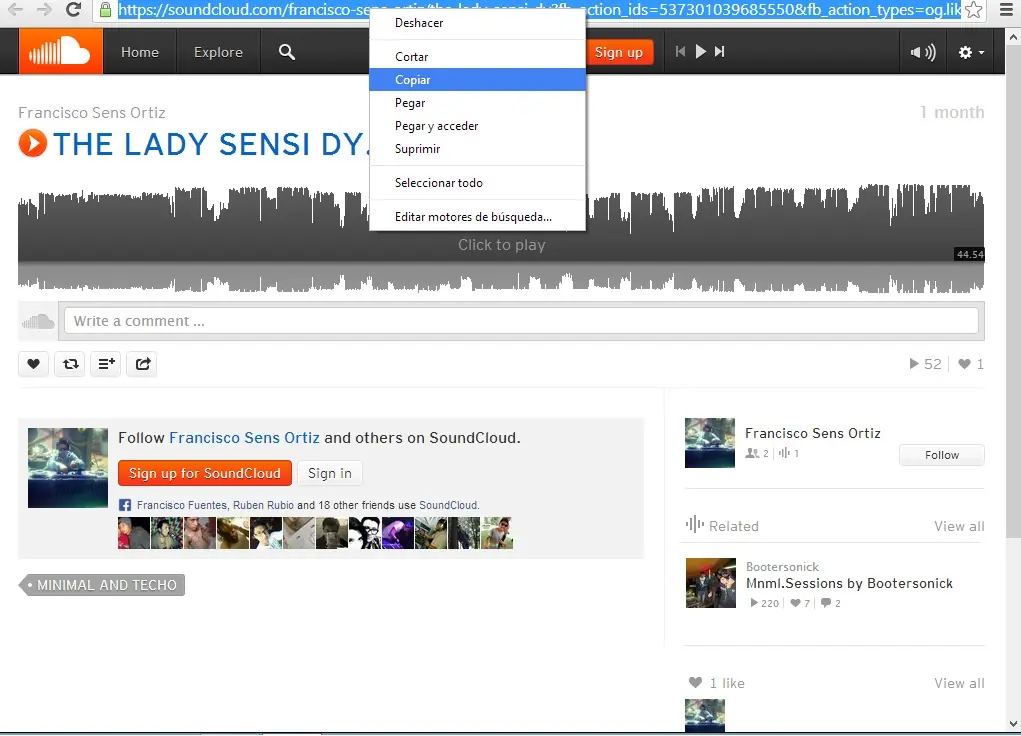Add track to playlist icon
This screenshot has height=736, width=1021.
coord(106,364)
